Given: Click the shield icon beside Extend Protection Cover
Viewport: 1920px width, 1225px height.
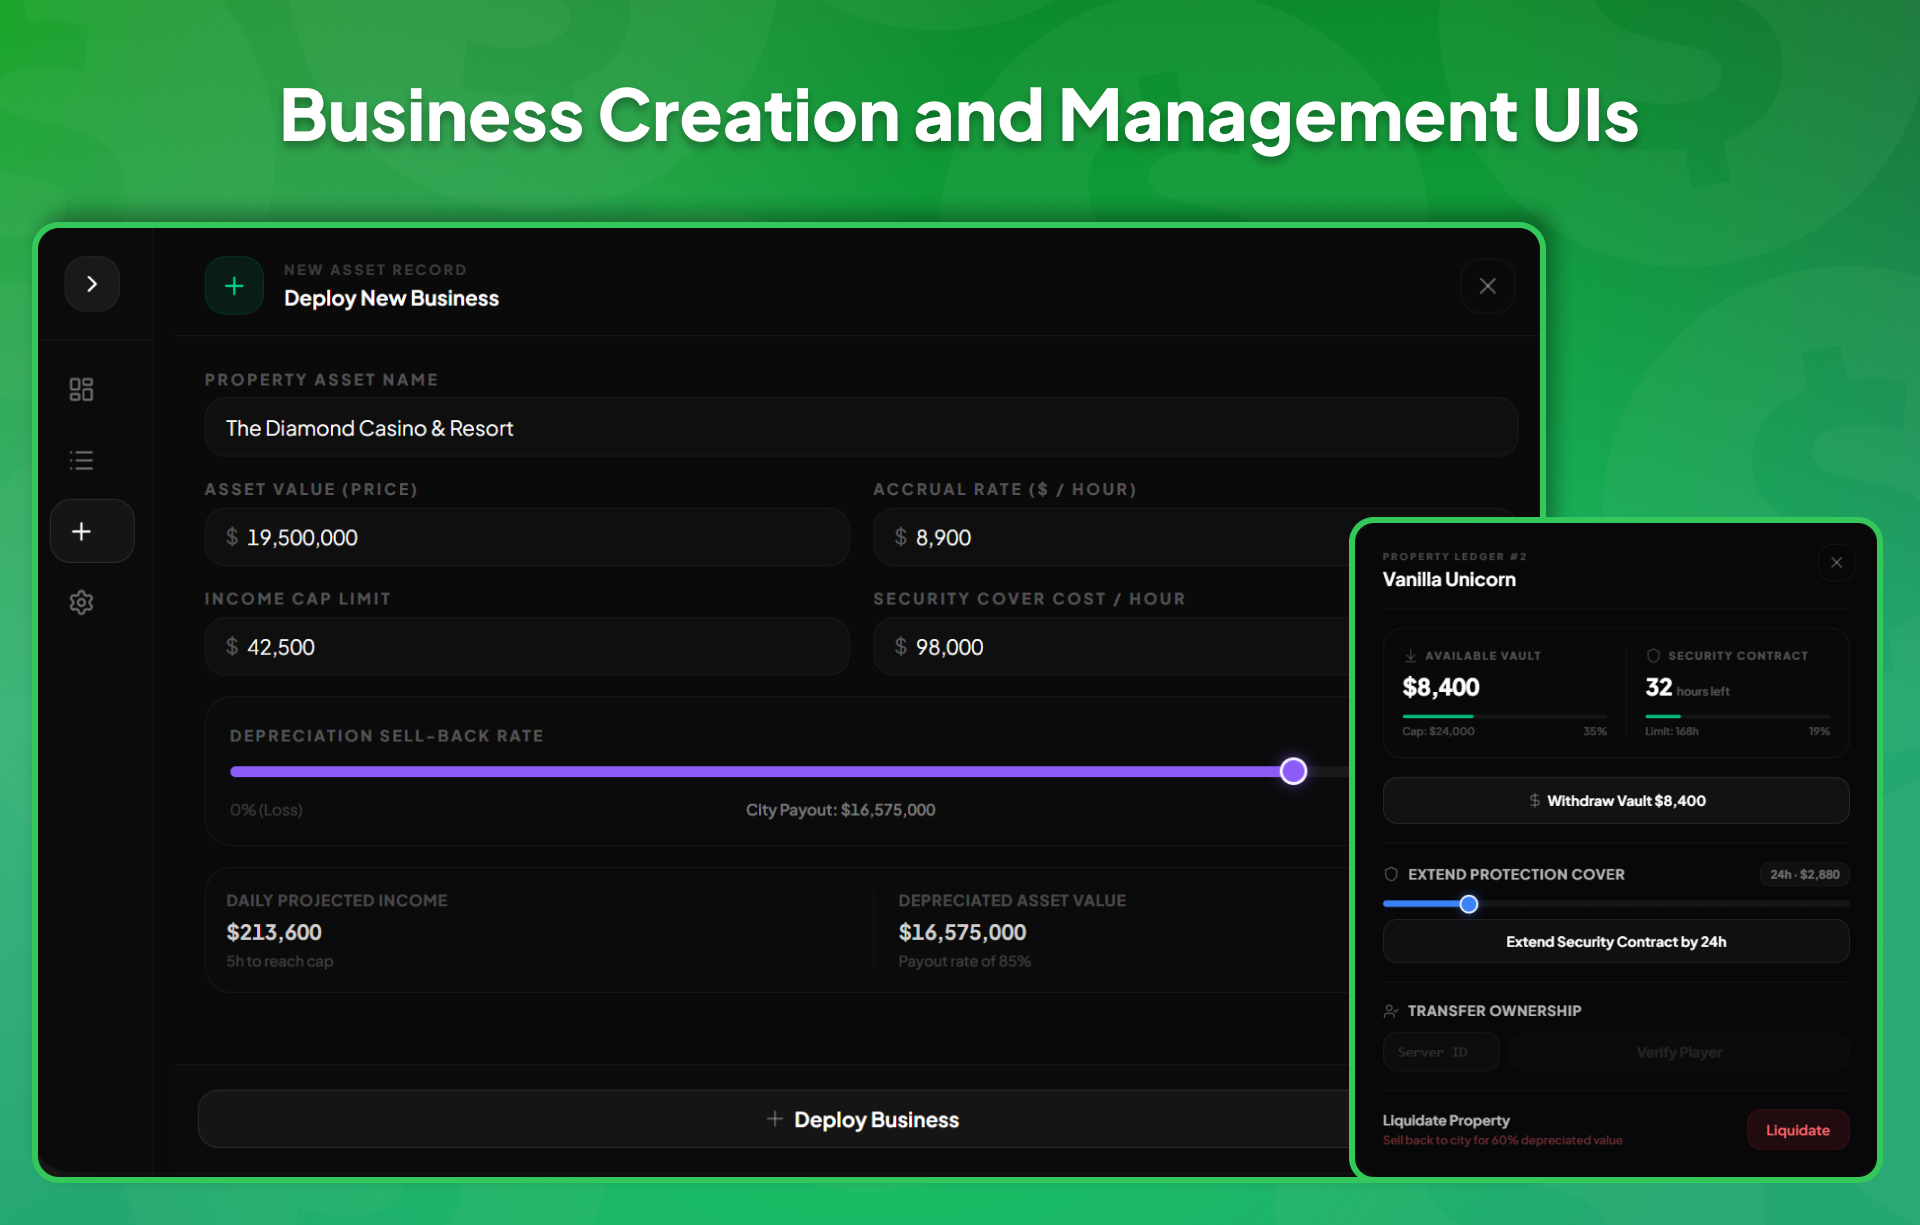Looking at the screenshot, I should coord(1391,874).
